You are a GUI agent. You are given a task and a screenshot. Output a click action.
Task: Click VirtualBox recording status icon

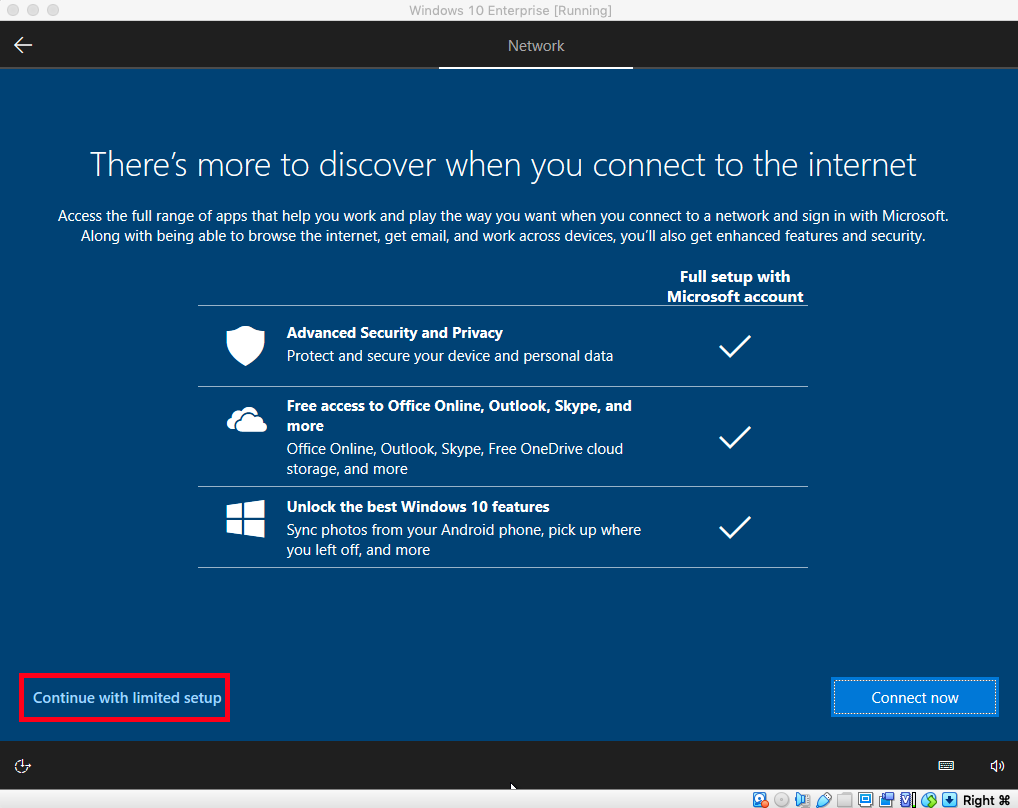[x=886, y=800]
